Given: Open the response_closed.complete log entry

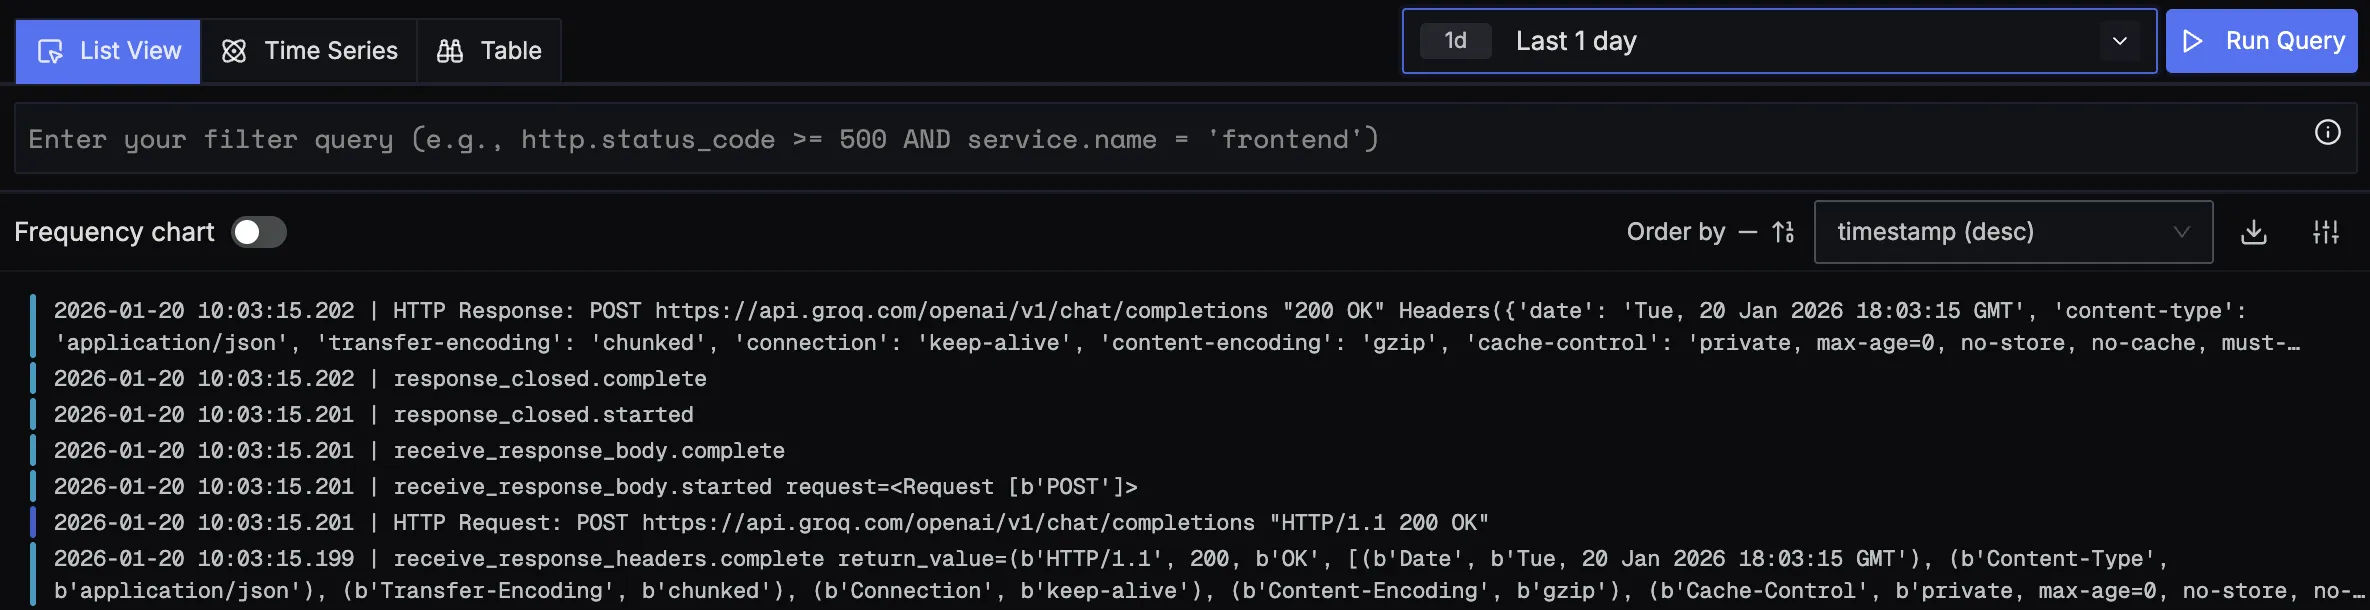Looking at the screenshot, I should tap(549, 379).
